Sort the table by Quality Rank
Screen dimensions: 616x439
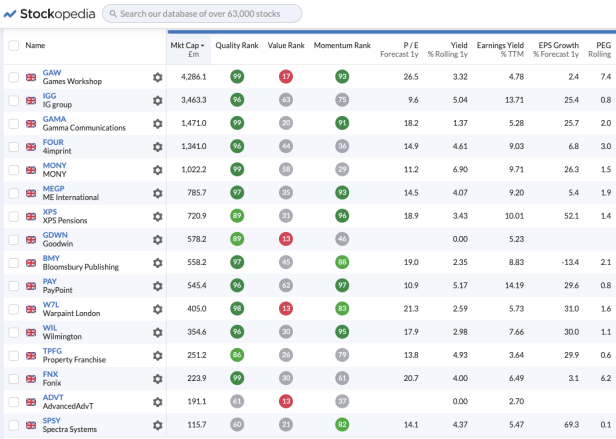236,46
